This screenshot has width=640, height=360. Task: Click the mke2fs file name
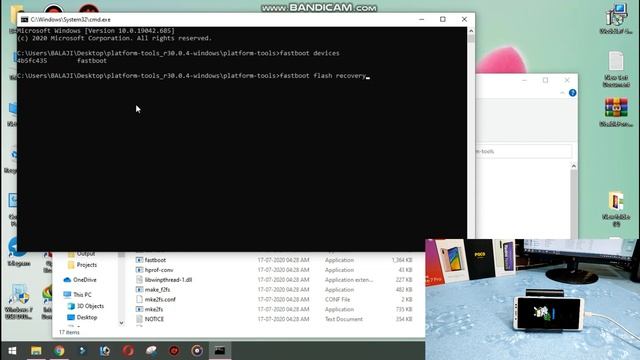click(x=154, y=309)
